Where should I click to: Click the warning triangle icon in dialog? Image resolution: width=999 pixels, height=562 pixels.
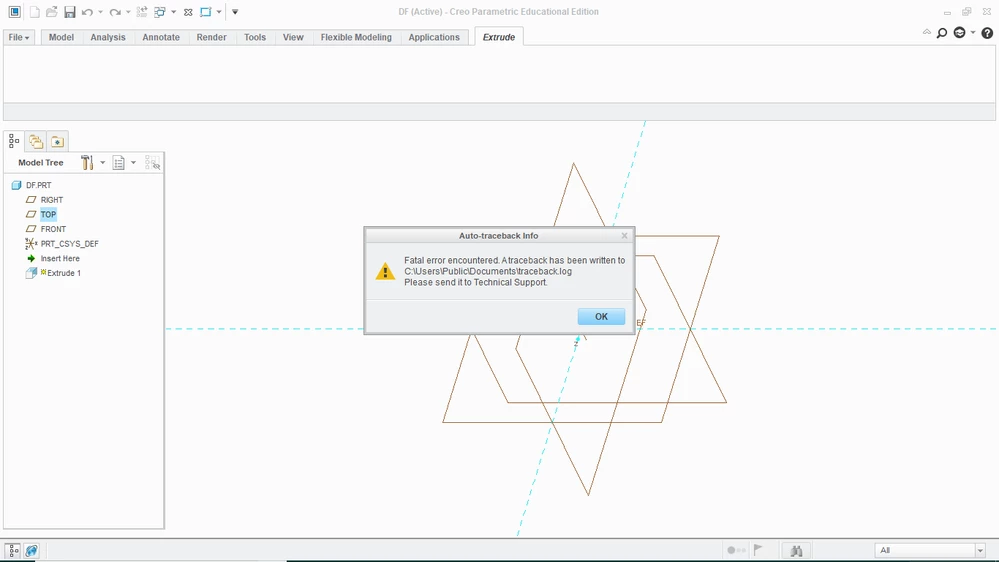(x=385, y=271)
